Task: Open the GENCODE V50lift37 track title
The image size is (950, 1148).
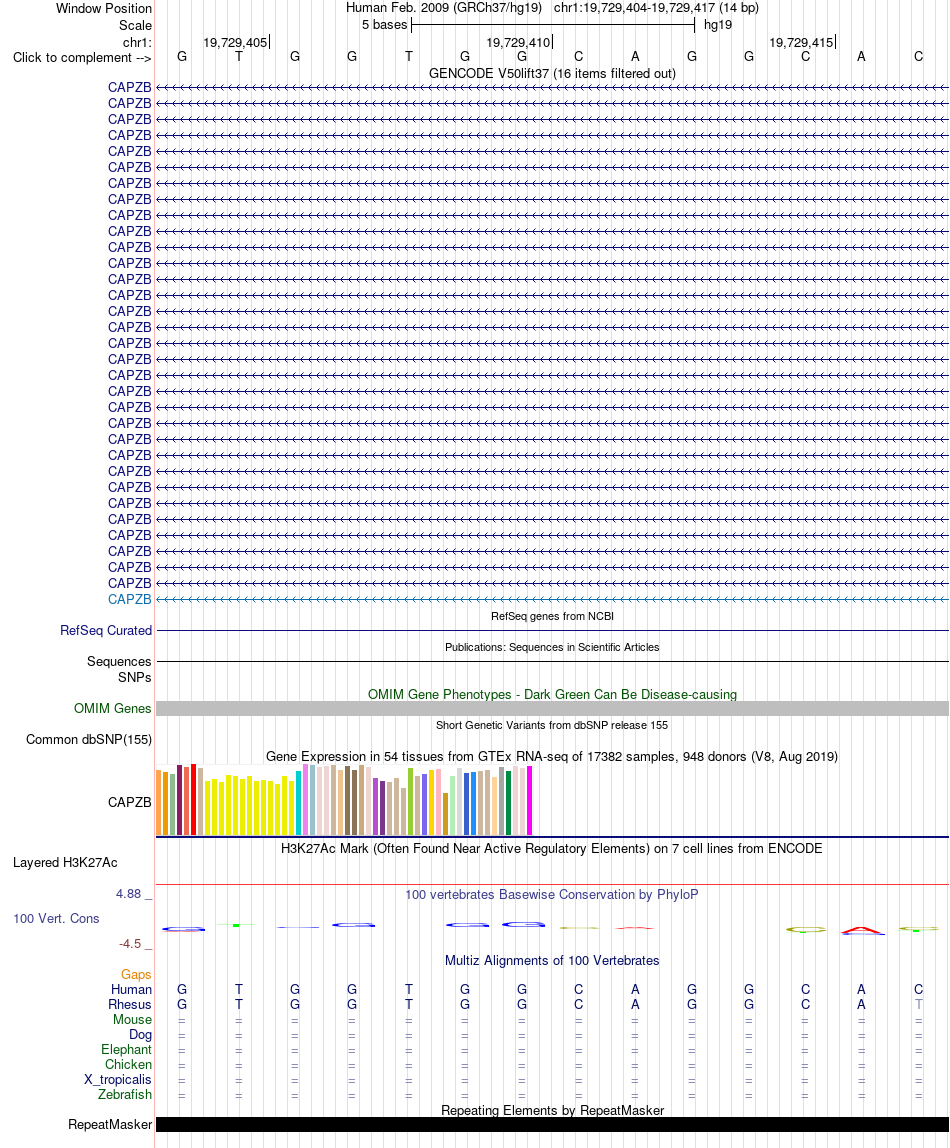Action: click(552, 73)
